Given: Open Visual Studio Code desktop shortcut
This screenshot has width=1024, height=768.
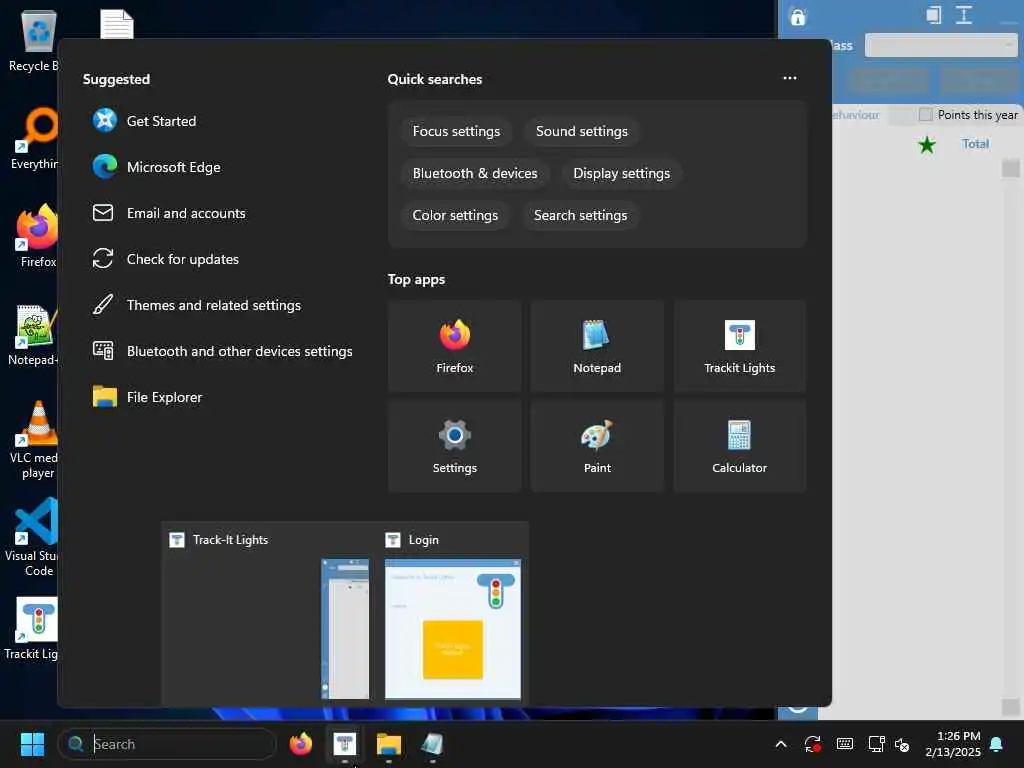Looking at the screenshot, I should click(x=35, y=537).
